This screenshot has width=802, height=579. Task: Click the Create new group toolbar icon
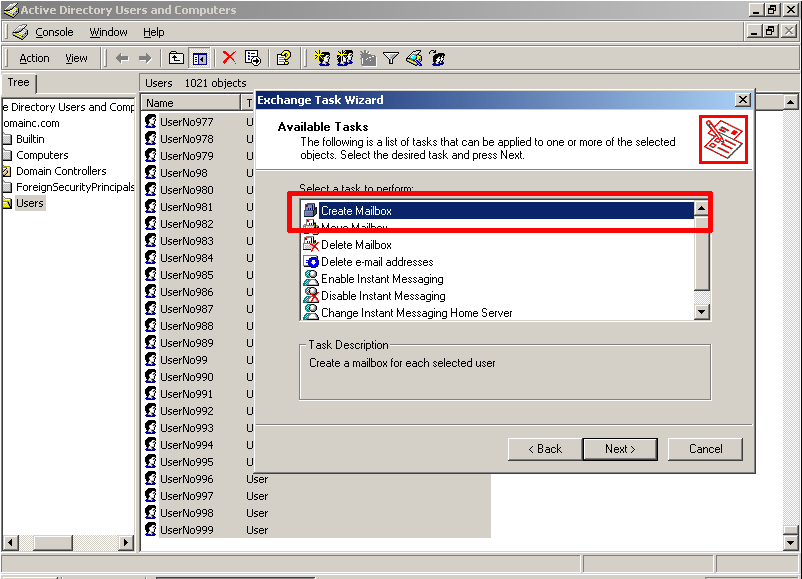345,58
